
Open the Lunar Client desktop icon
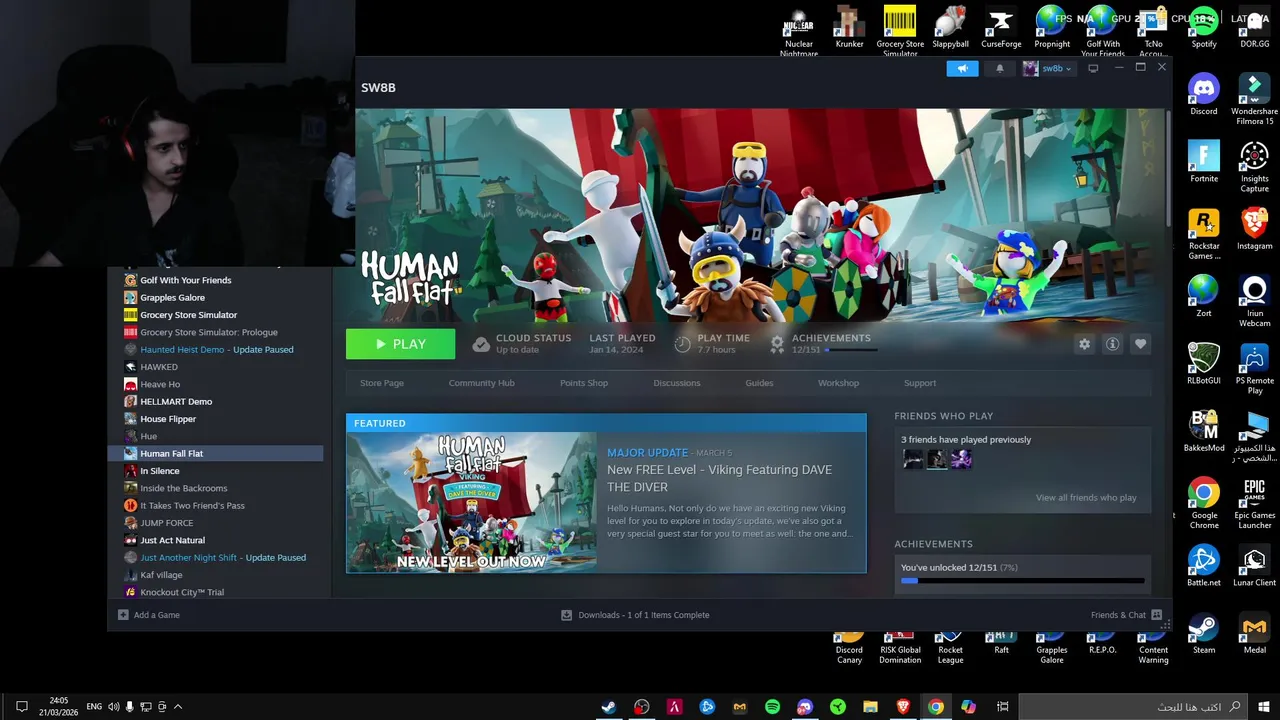[x=1254, y=566]
